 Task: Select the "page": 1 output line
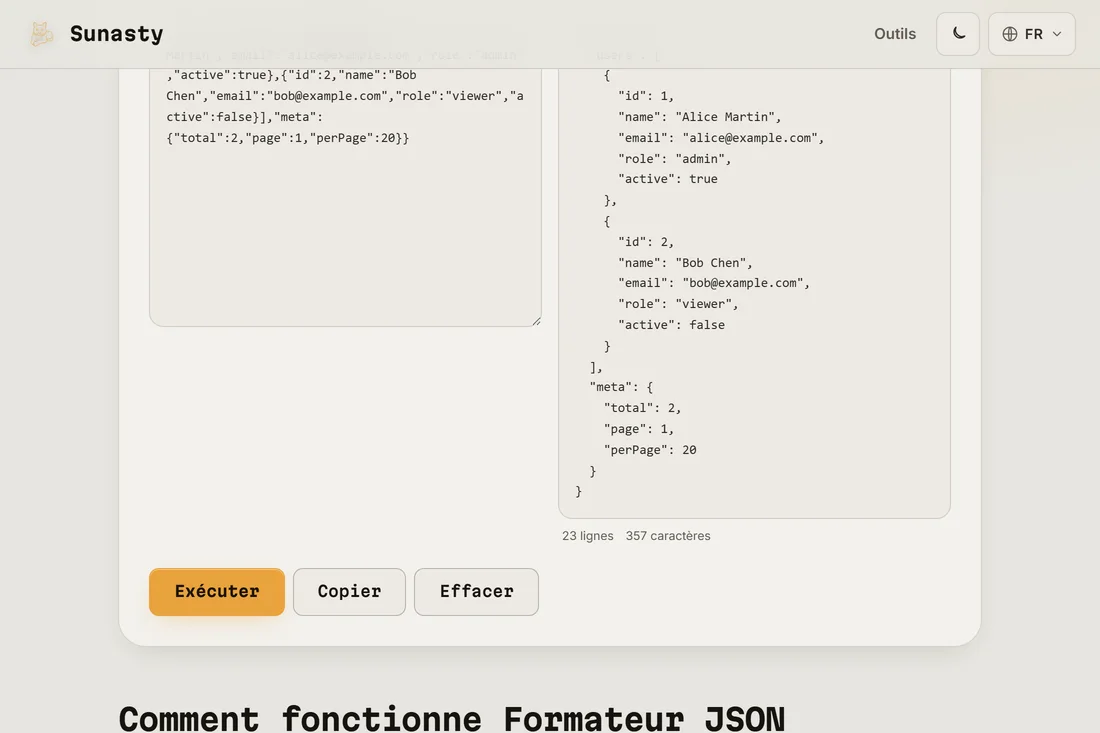(638, 429)
